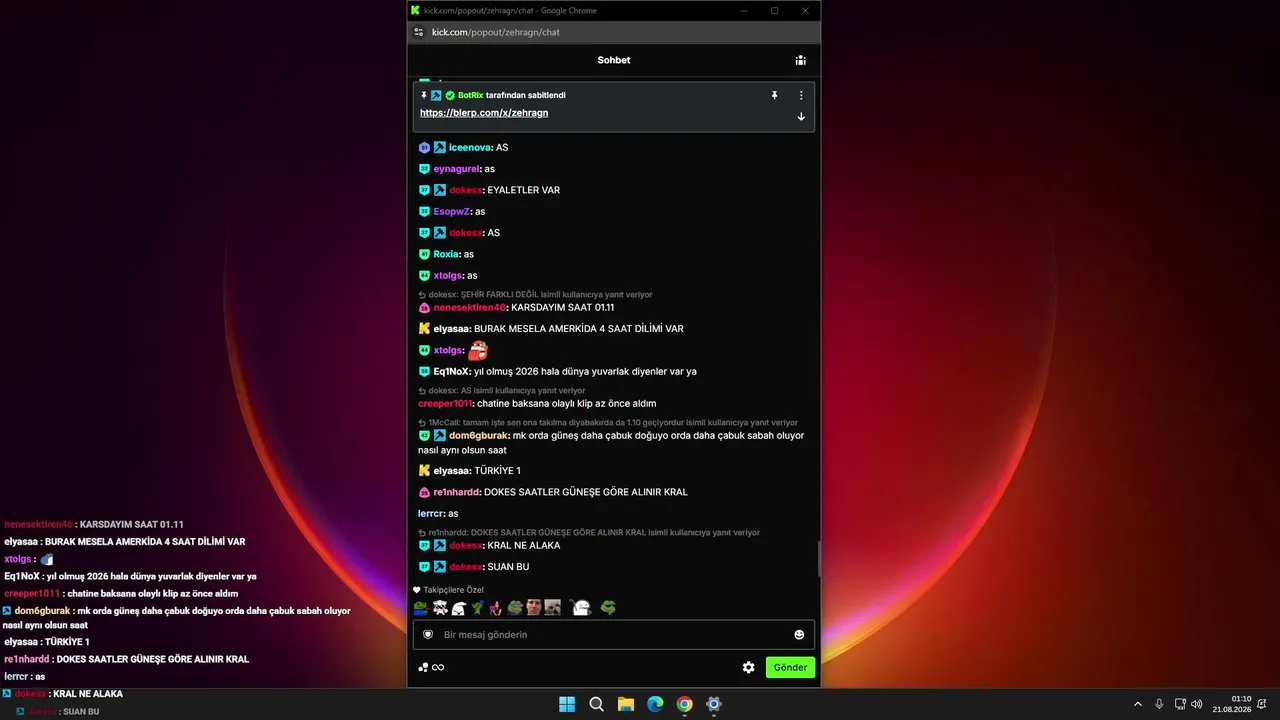Viewport: 1280px width, 720px height.
Task: Open site information icon in address bar
Action: 419,32
